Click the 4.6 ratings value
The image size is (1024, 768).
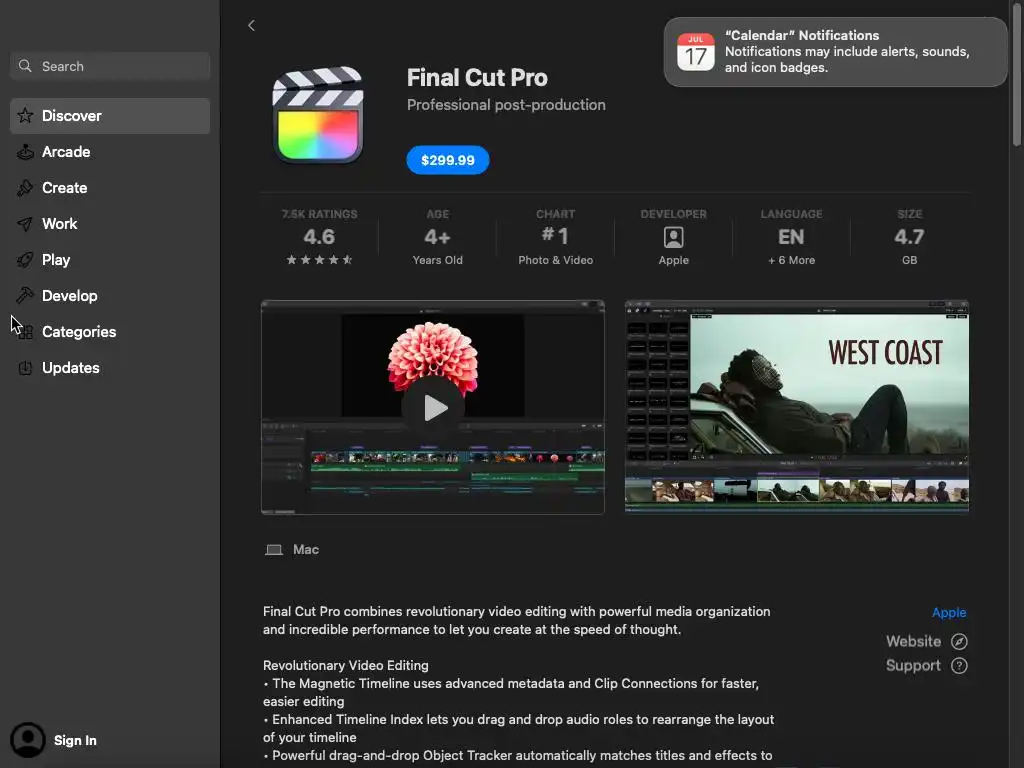pyautogui.click(x=319, y=236)
